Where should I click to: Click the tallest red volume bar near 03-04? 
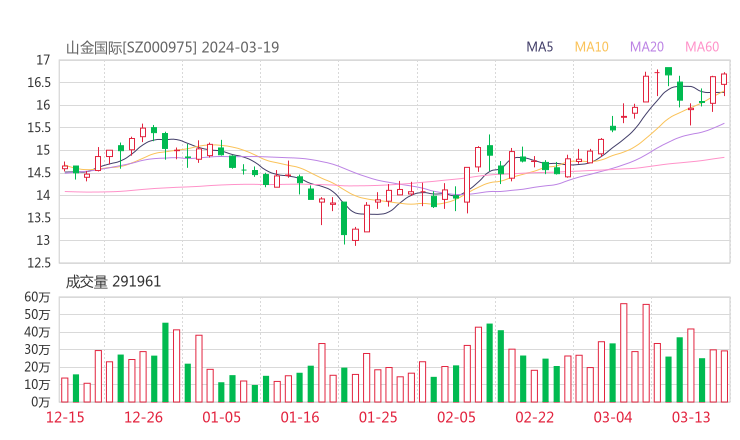point(623,353)
